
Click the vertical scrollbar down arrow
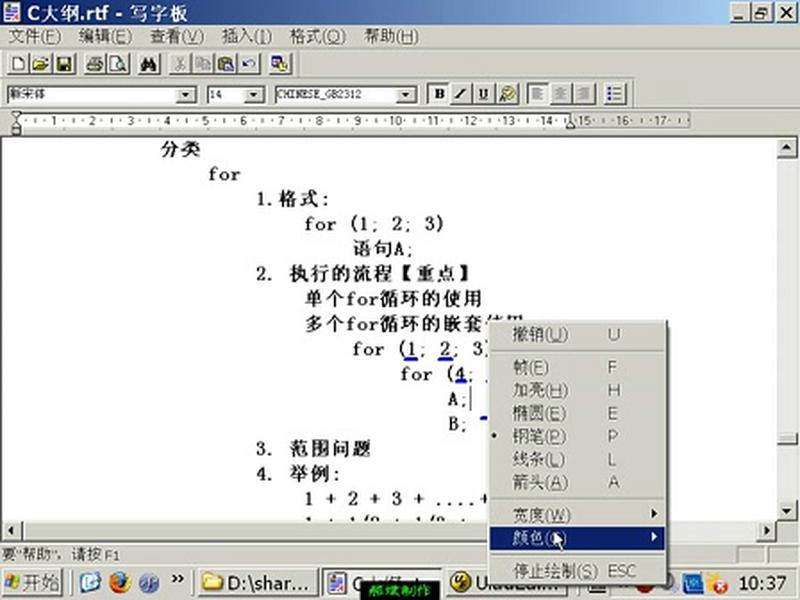coord(786,511)
